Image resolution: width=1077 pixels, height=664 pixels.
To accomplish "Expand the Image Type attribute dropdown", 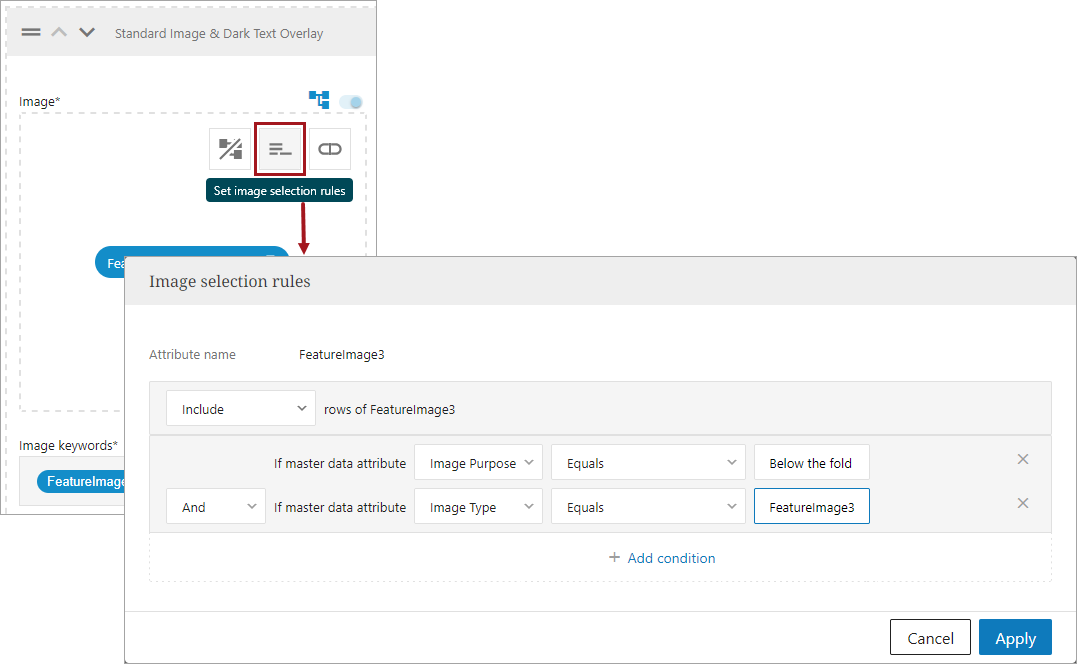I will click(x=478, y=507).
